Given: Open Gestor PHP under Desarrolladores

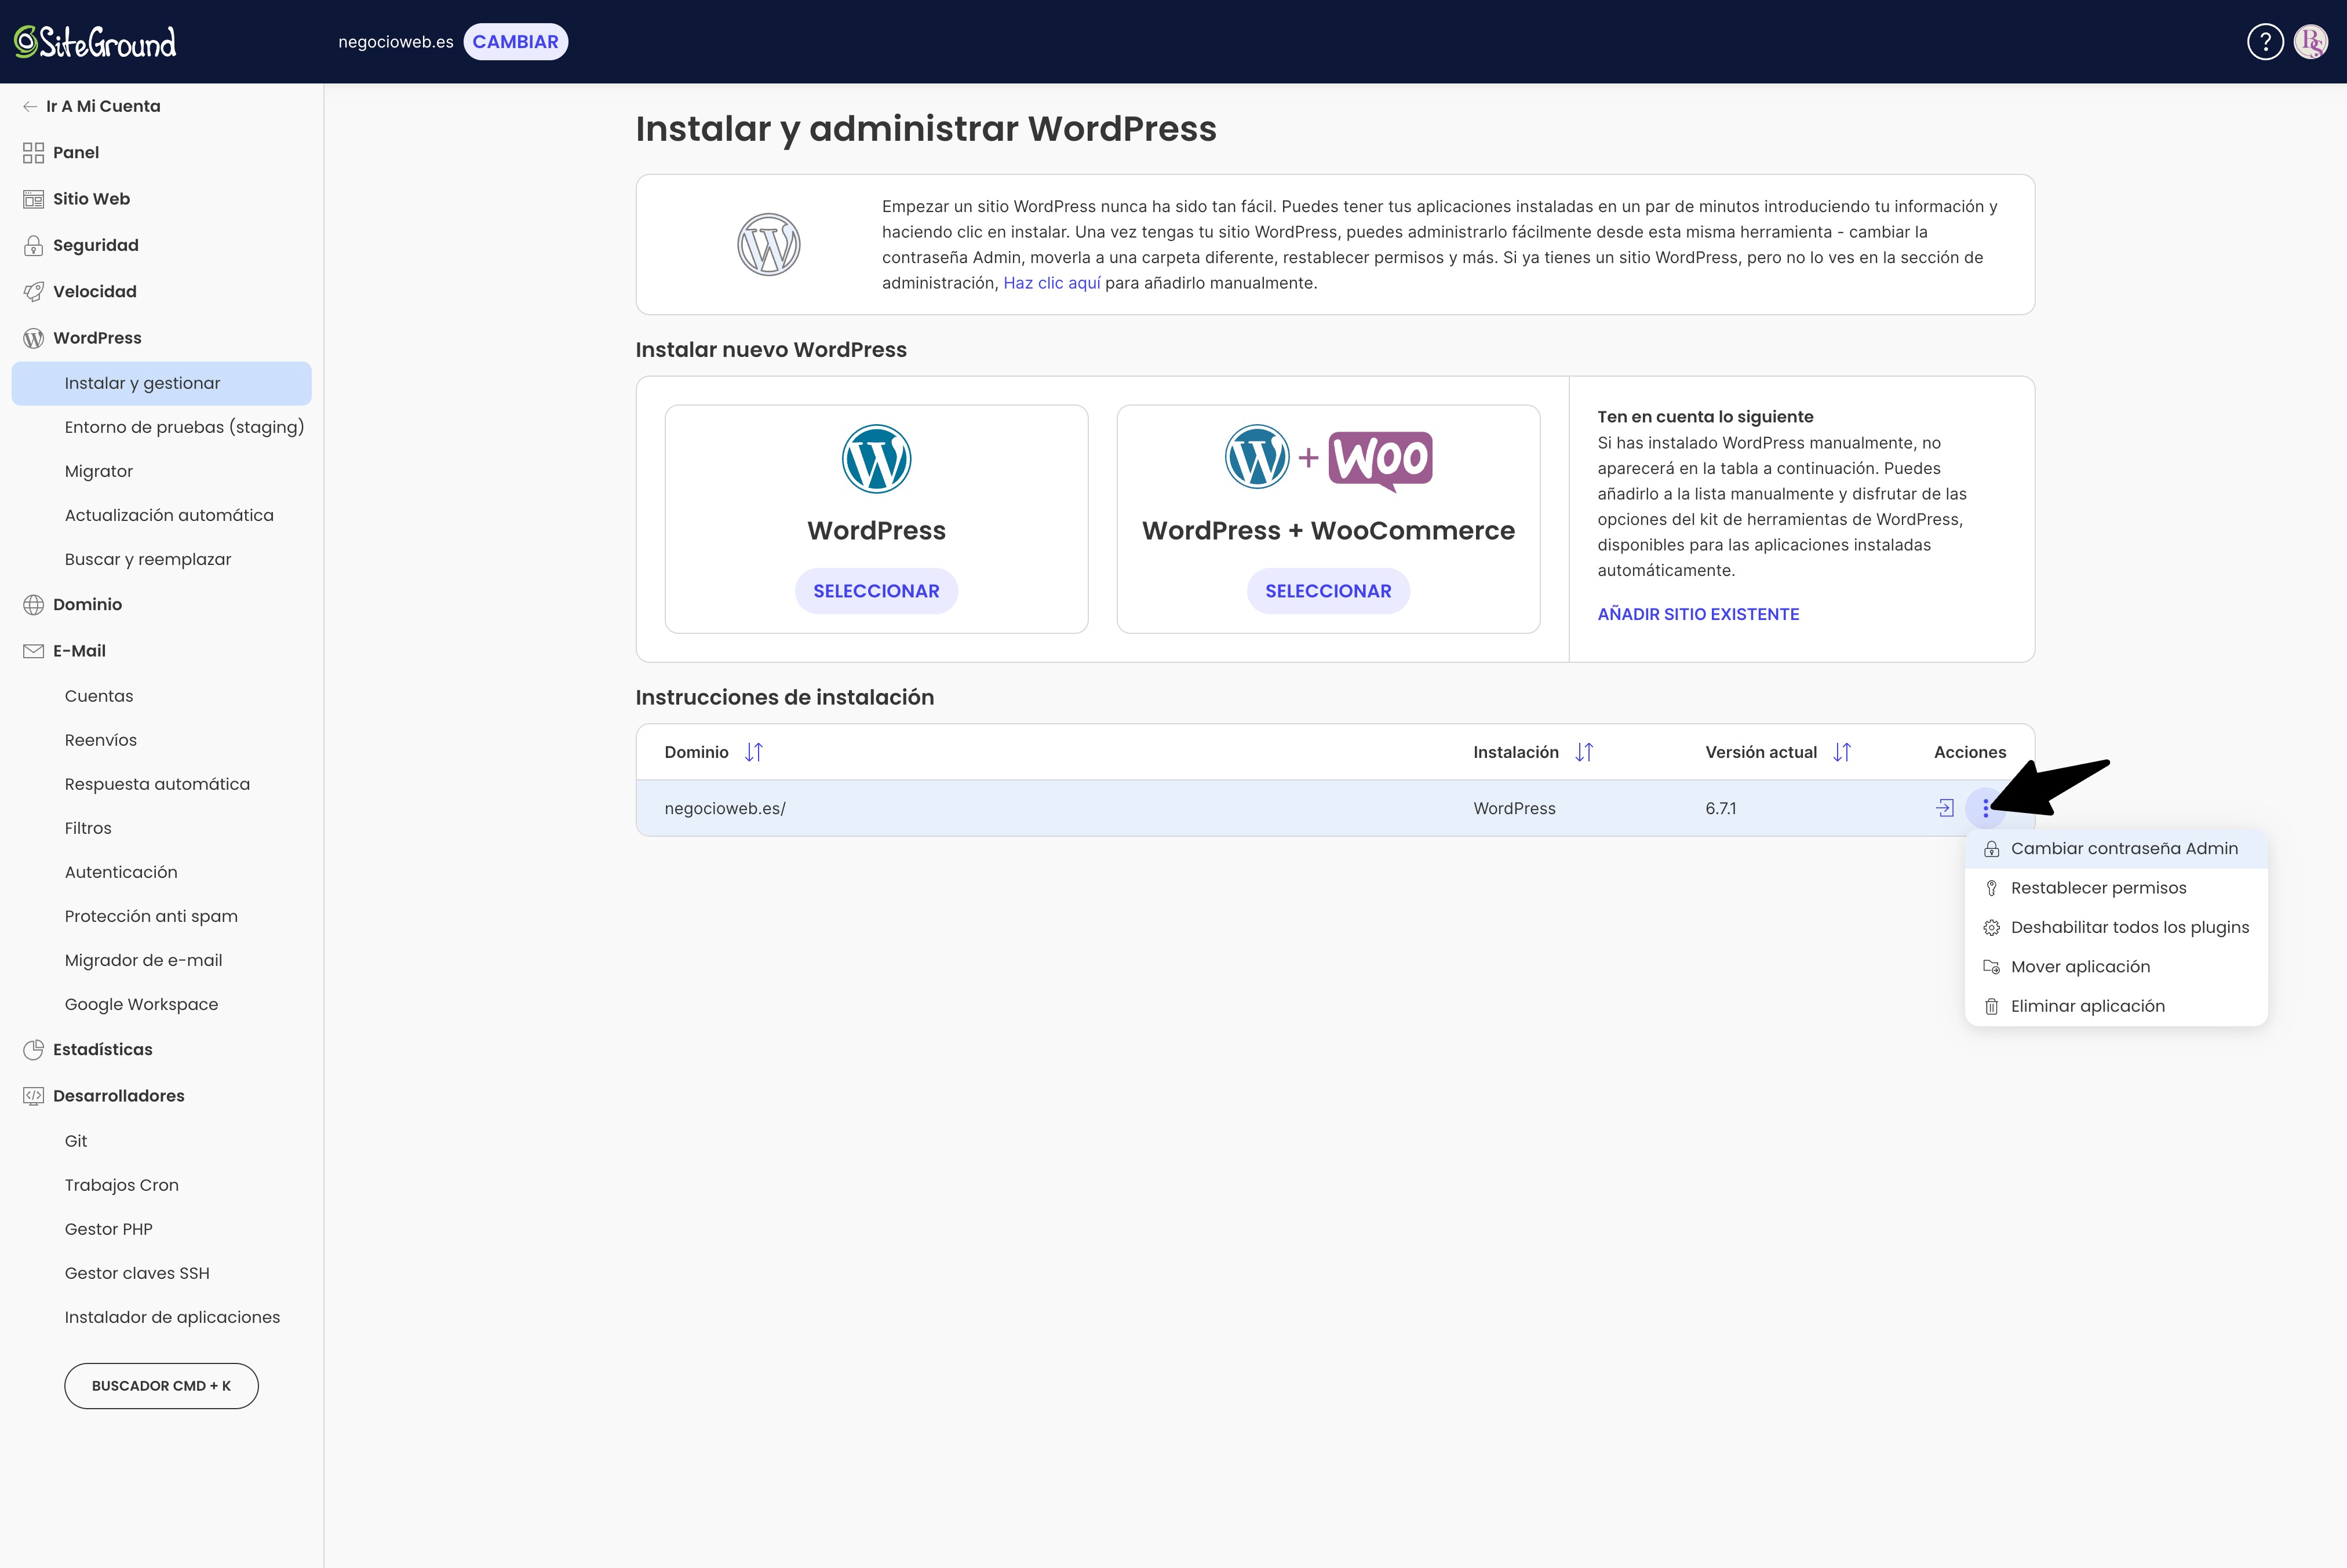Looking at the screenshot, I should click(x=108, y=1229).
